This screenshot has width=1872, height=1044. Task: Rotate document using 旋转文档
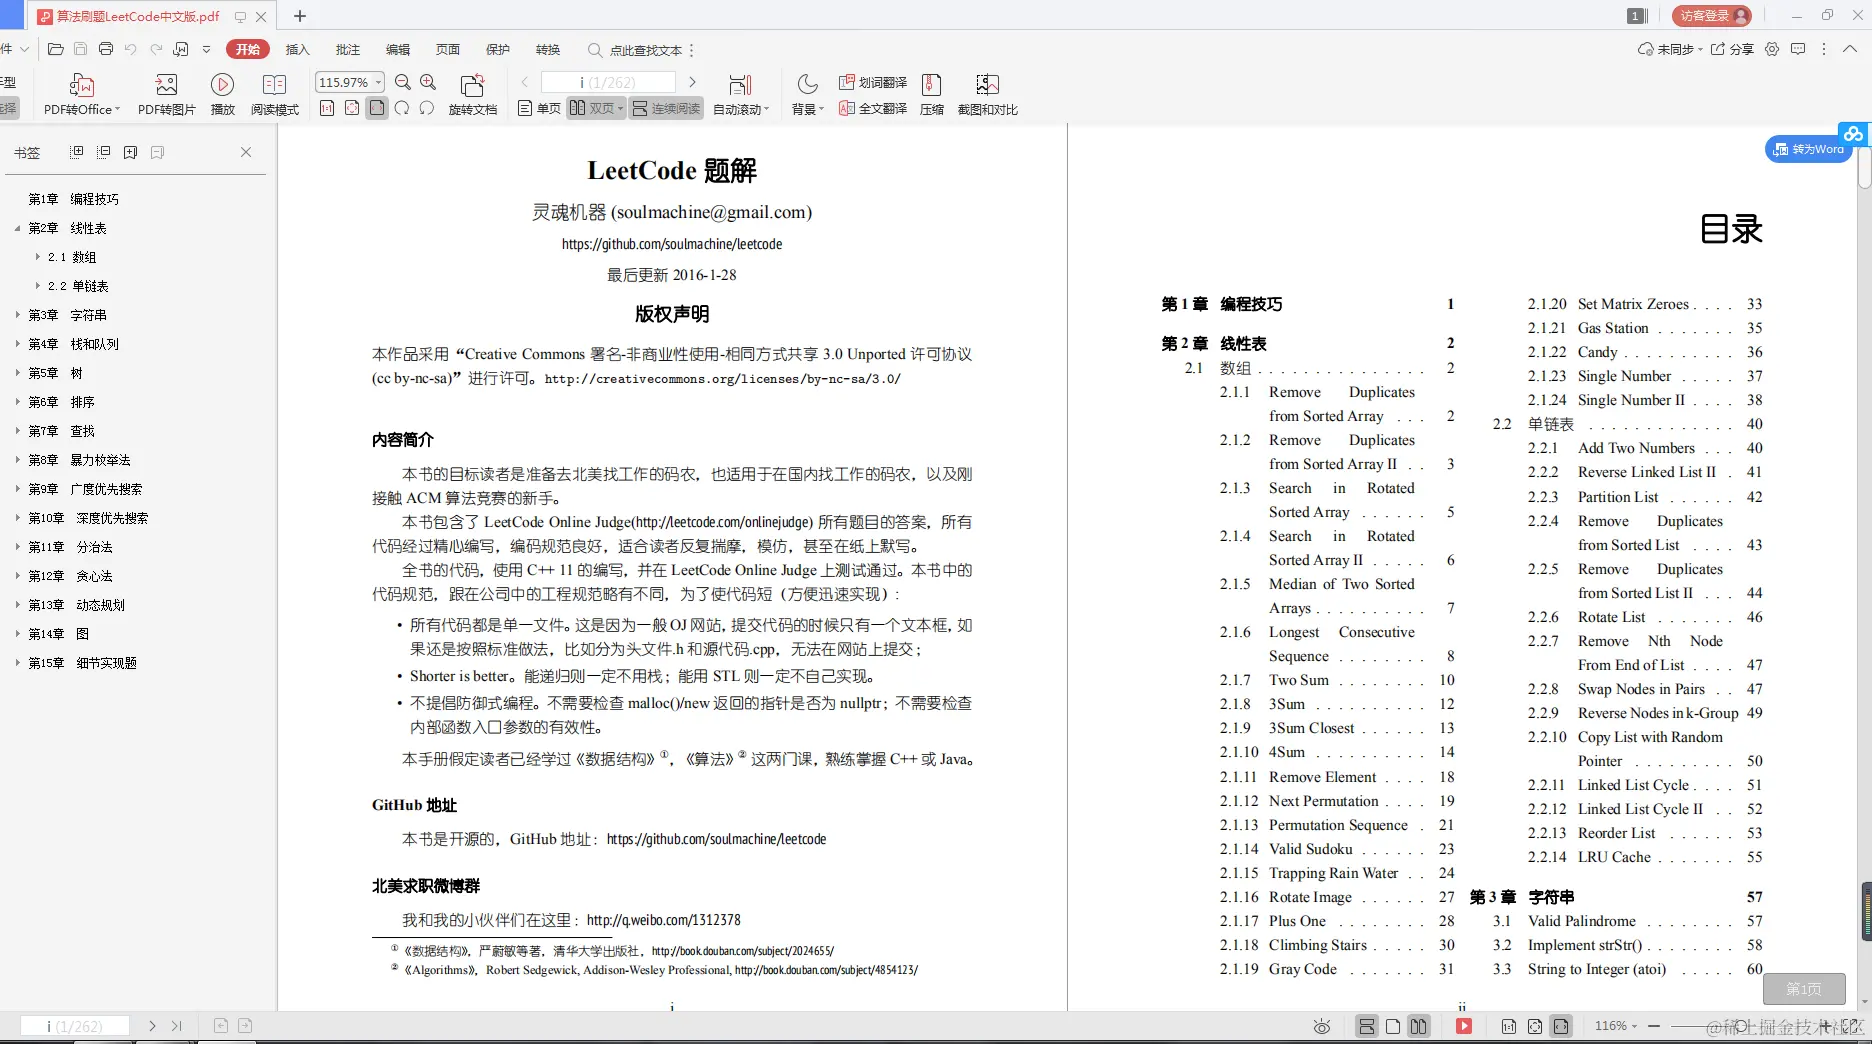tap(472, 93)
